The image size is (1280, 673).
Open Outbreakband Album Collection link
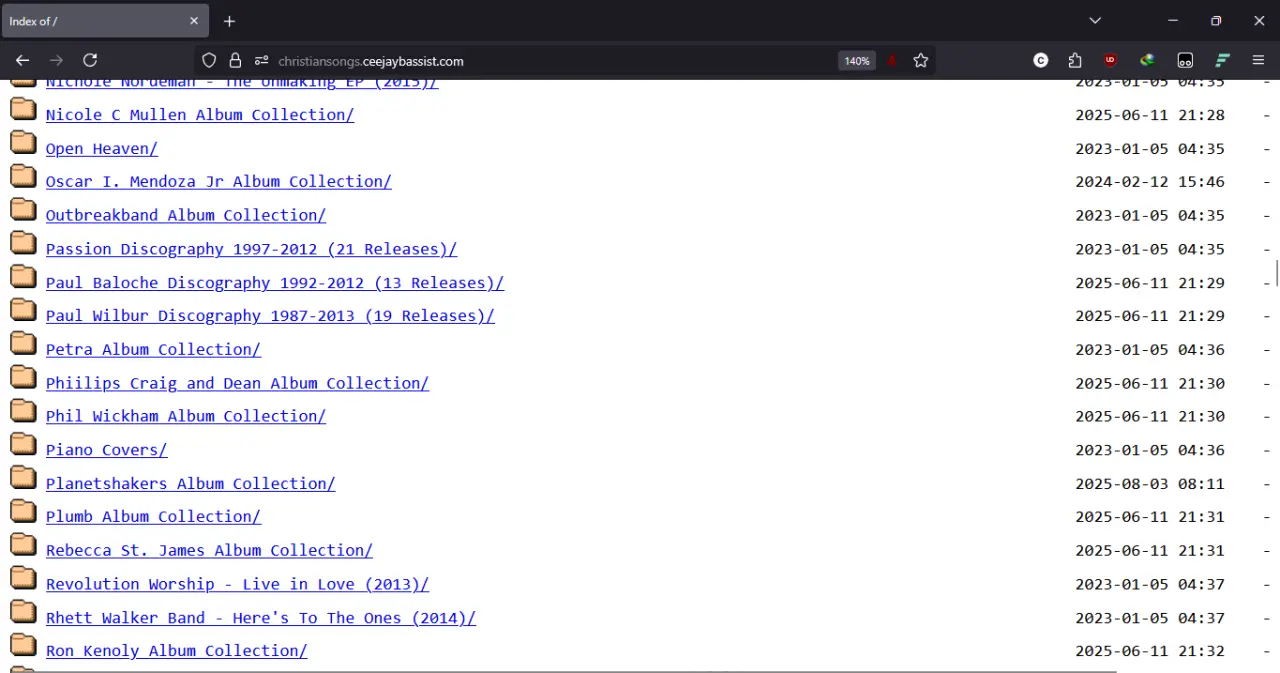[186, 215]
